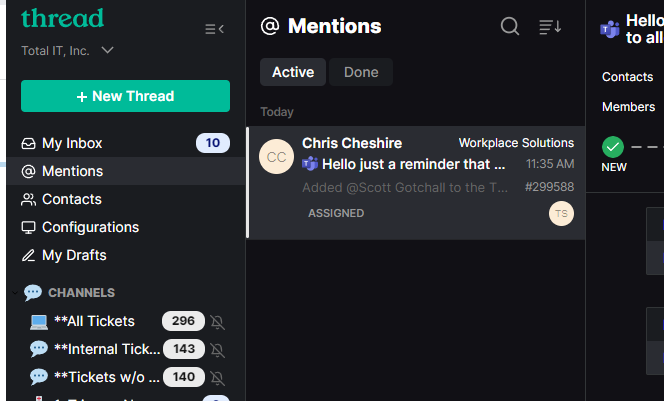
Task: Click the TS assignee avatar
Action: (561, 213)
